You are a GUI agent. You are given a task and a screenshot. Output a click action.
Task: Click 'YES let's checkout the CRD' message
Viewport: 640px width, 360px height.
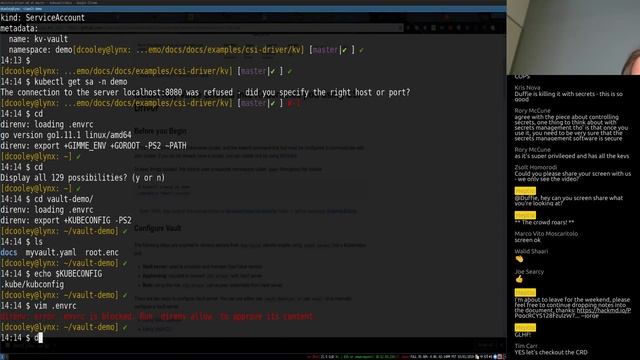pyautogui.click(x=551, y=352)
